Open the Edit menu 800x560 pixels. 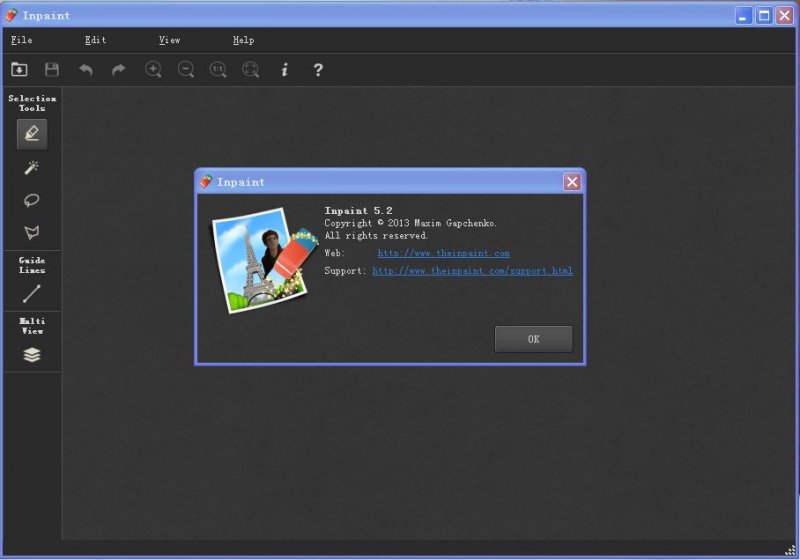[95, 40]
